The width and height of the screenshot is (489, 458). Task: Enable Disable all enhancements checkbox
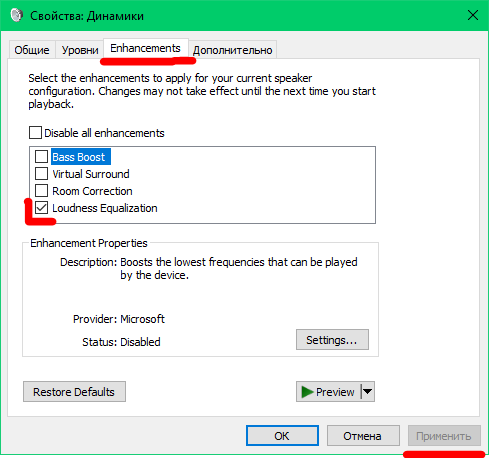(35, 132)
